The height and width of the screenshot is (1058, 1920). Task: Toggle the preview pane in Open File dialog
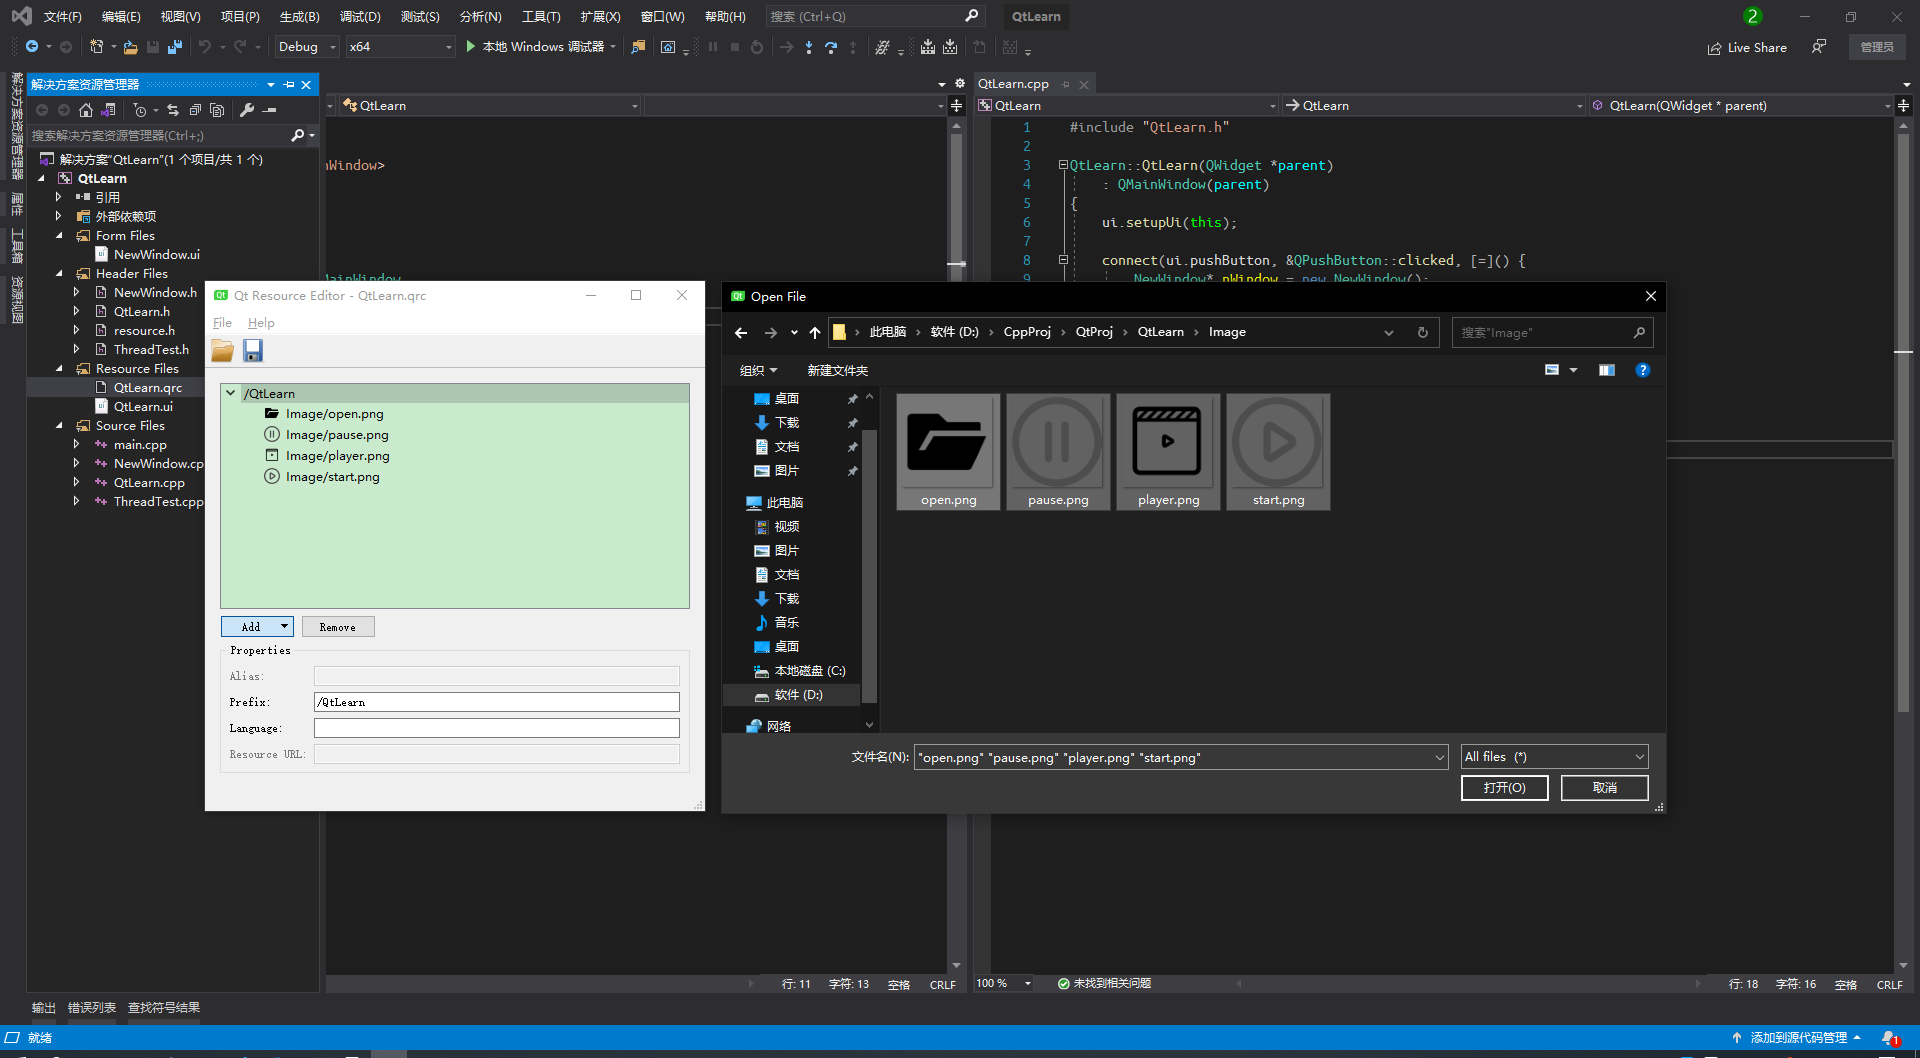pyautogui.click(x=1606, y=370)
